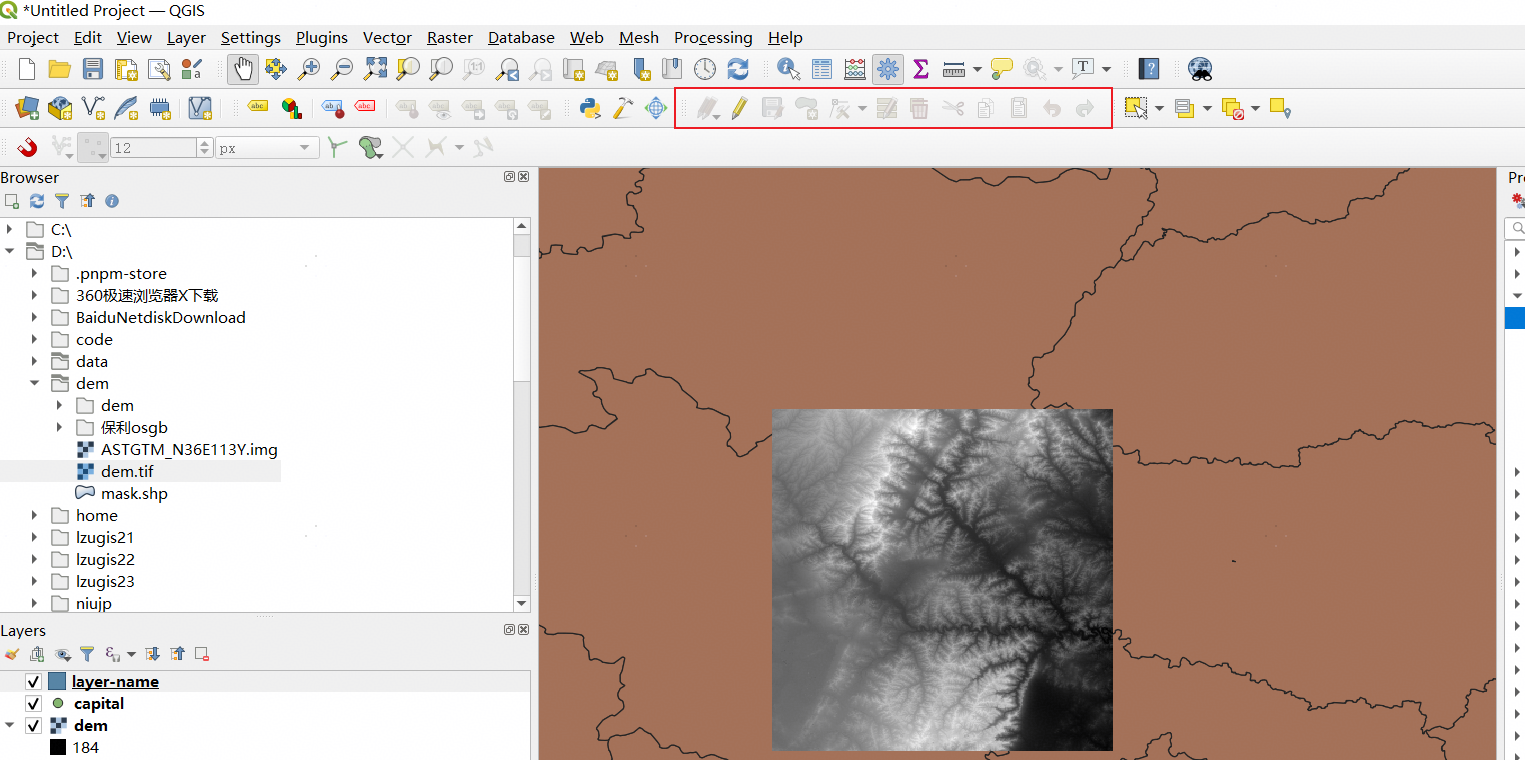Open the Processing menu
Screen dimensions: 1525x760
click(713, 37)
